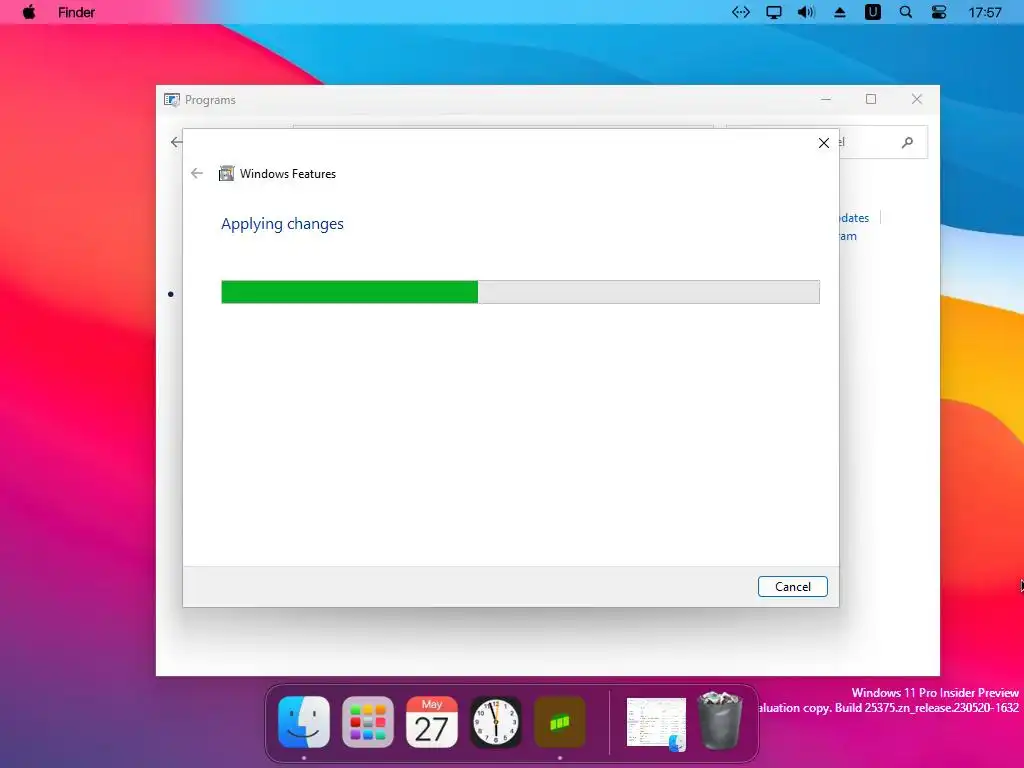Image resolution: width=1024 pixels, height=768 pixels.
Task: Click the Programs window title icon
Action: 172,100
